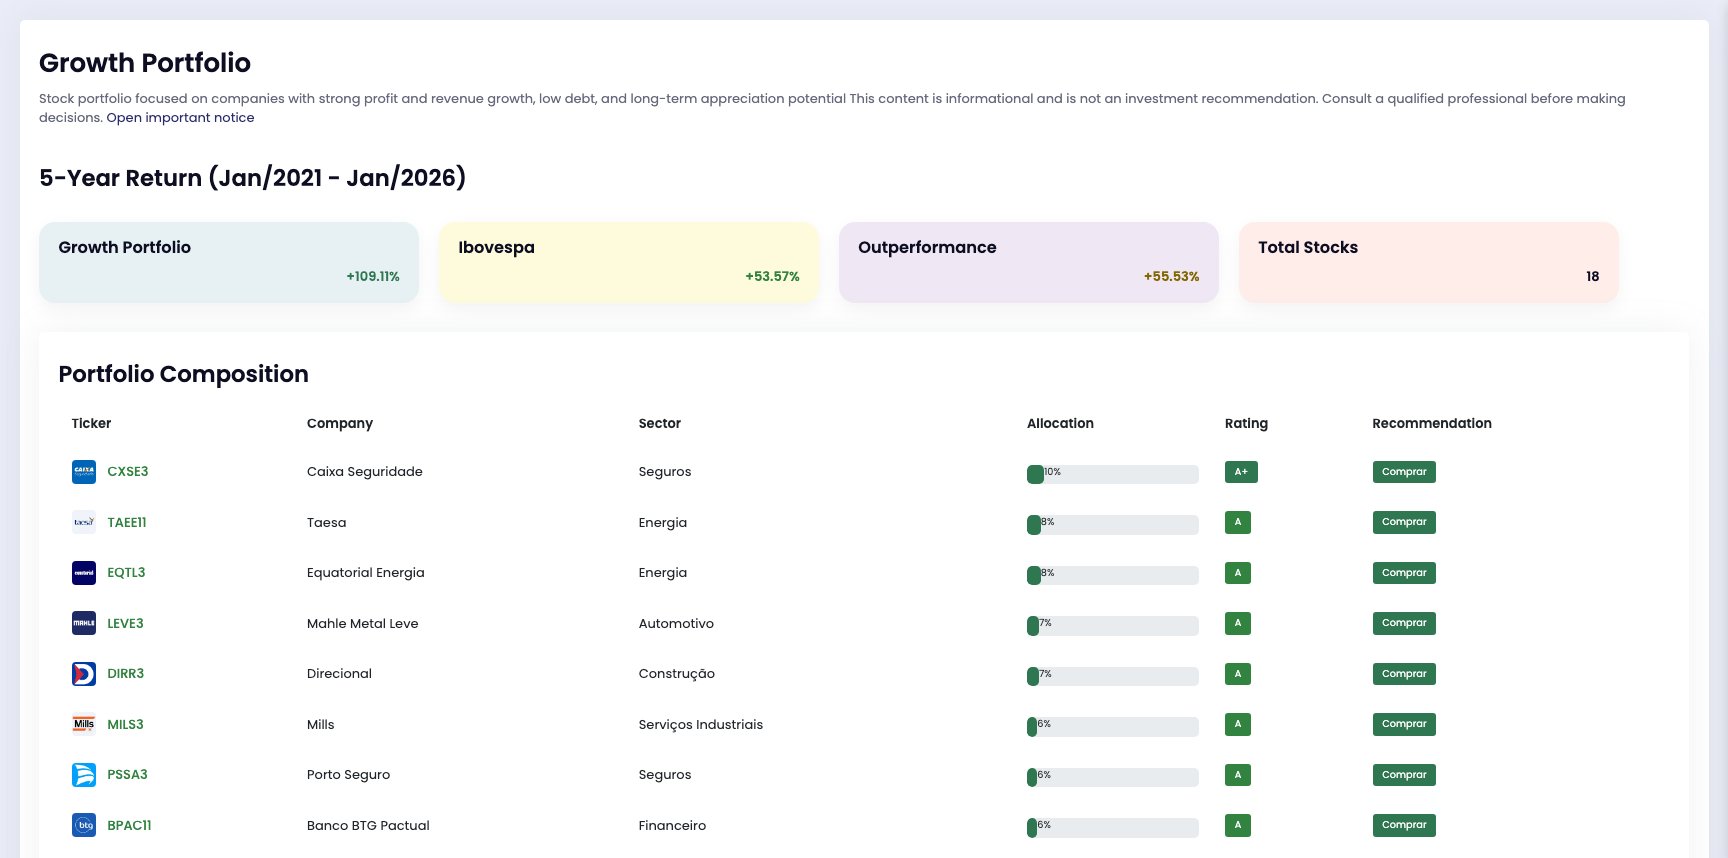Select the MILS3 ticker
This screenshot has height=858, width=1728.
(125, 724)
